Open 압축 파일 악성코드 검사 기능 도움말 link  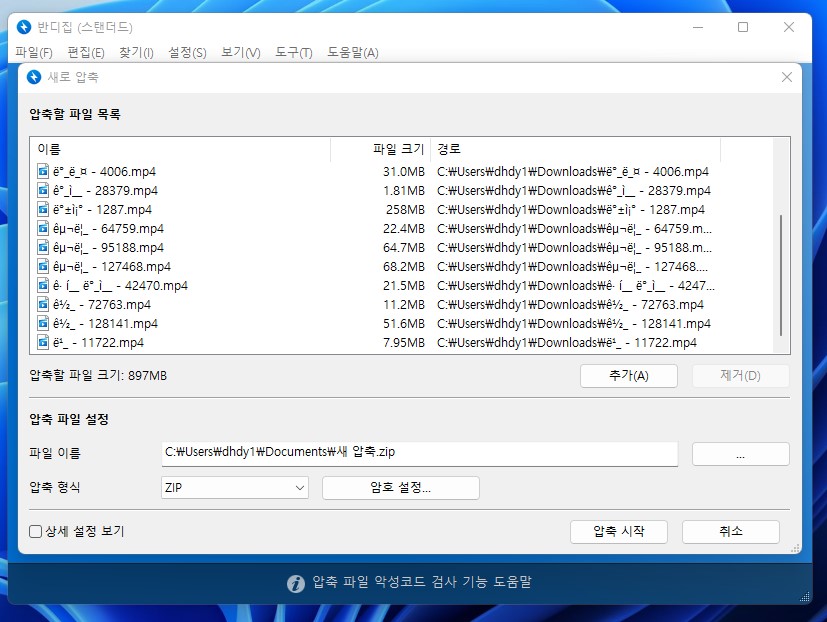coord(422,582)
